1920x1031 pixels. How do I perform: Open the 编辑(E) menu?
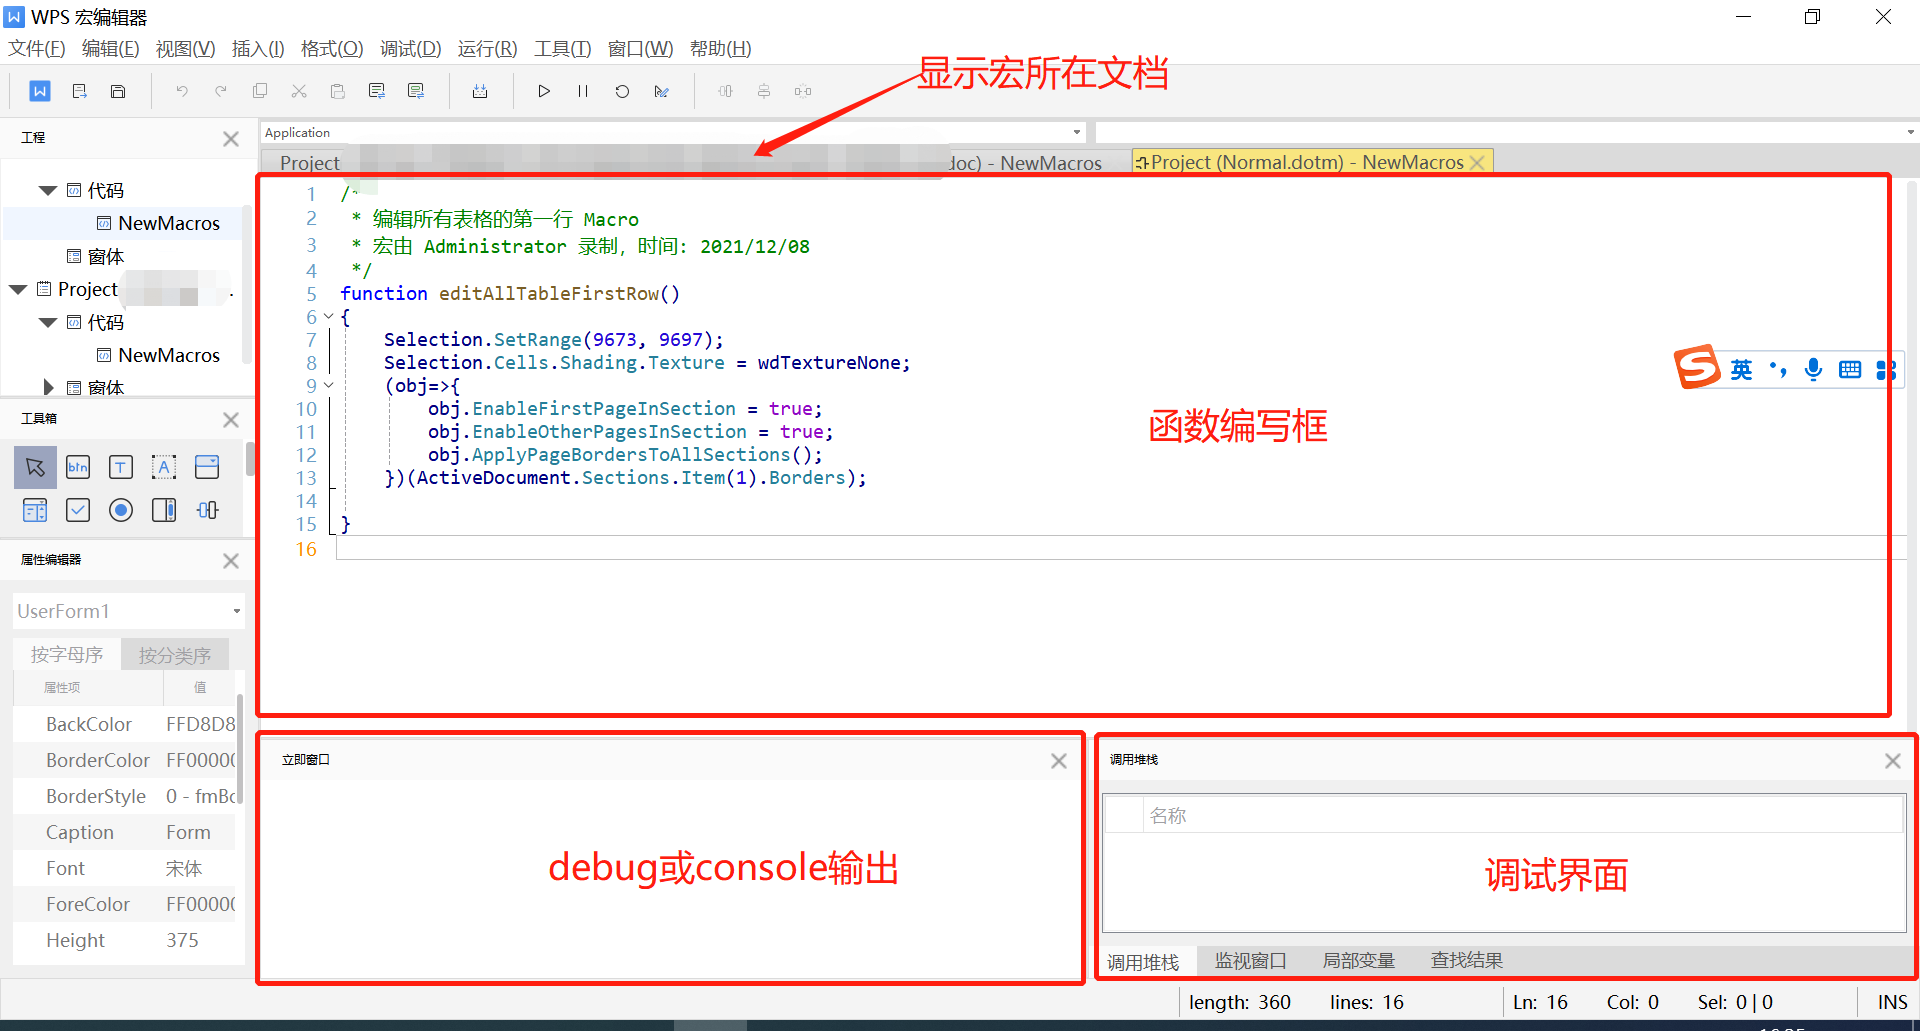coord(110,49)
